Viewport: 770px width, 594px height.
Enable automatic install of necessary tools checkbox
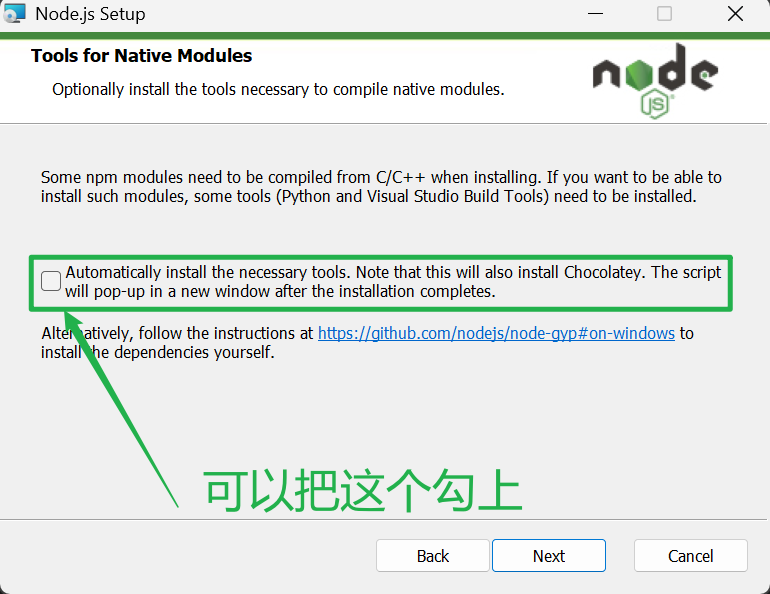pos(51,281)
